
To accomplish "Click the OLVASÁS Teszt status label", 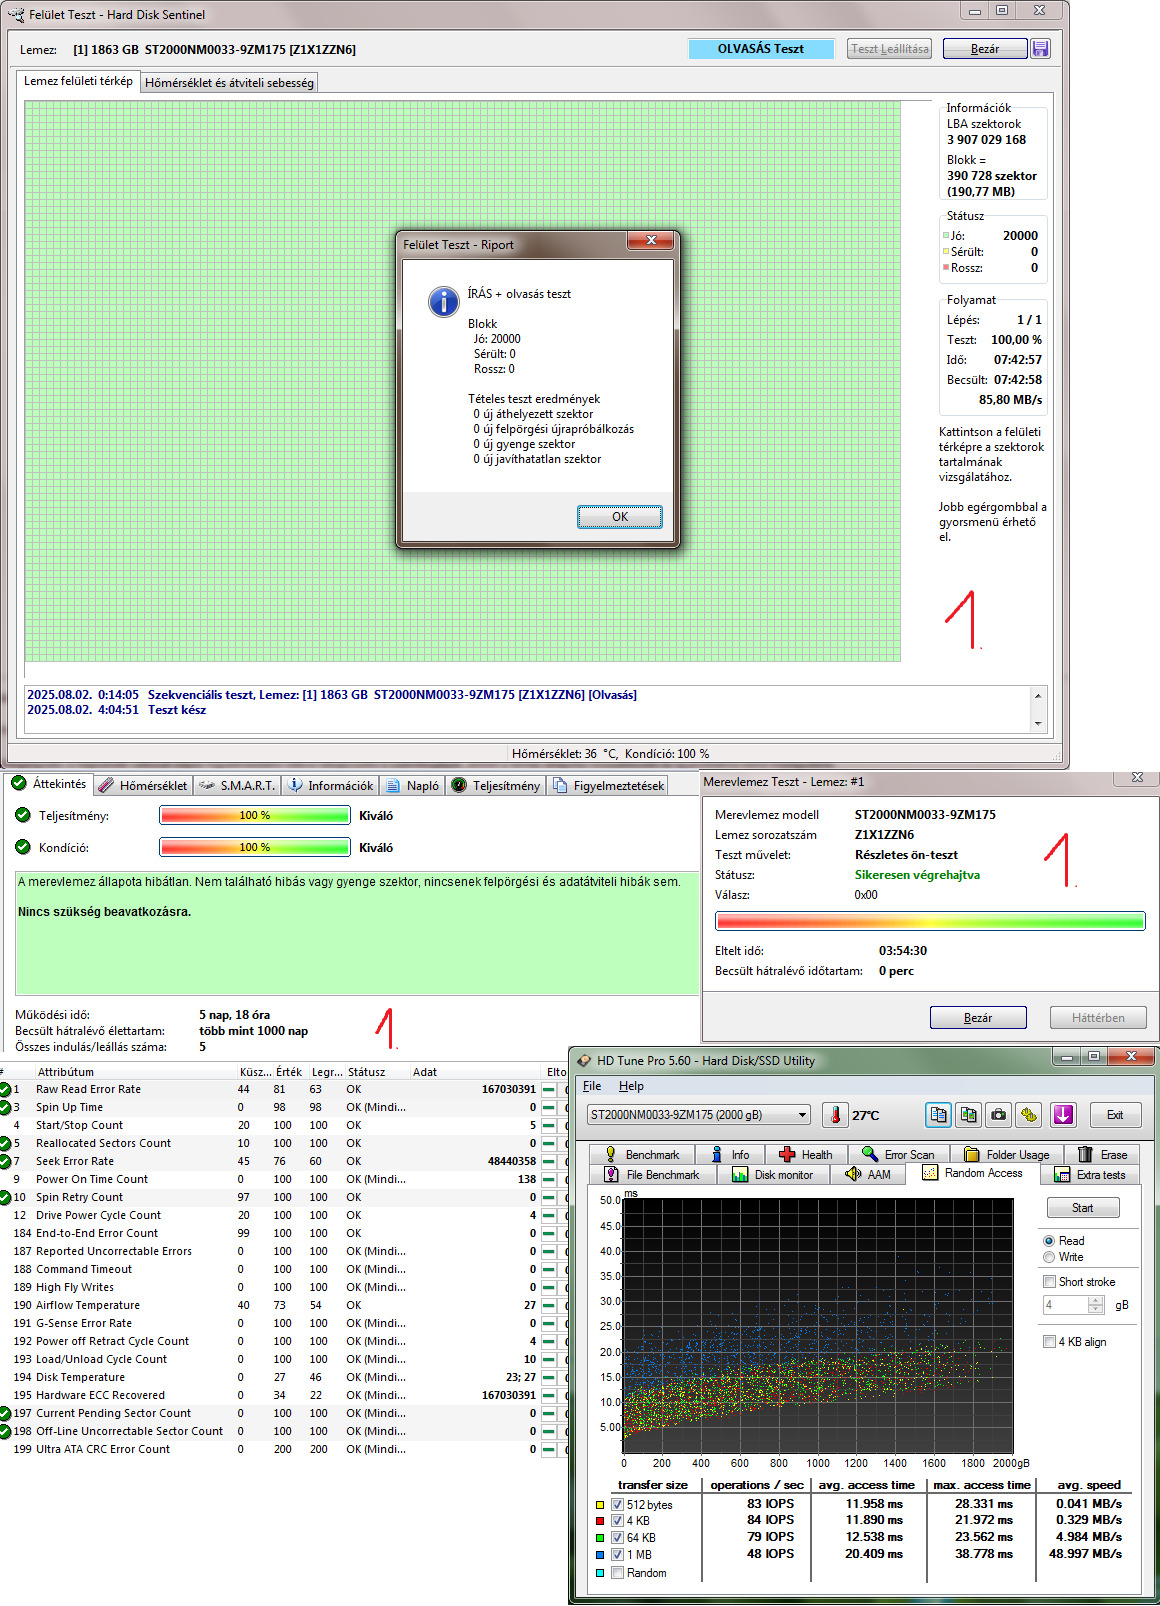I will [x=761, y=49].
